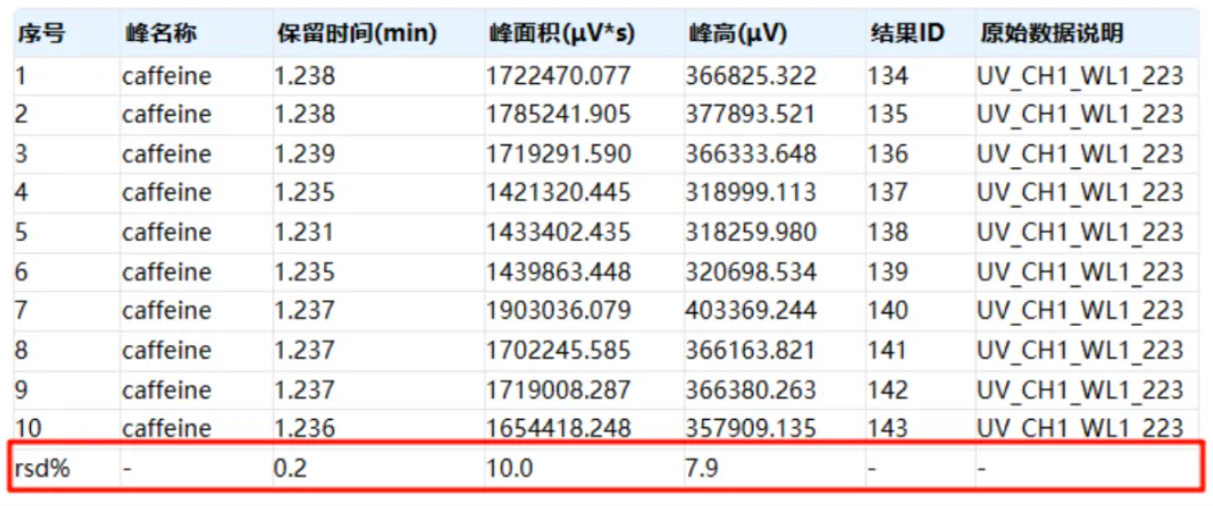Click the 峰高(μV) column header
This screenshot has width=1213, height=506.
point(738,34)
